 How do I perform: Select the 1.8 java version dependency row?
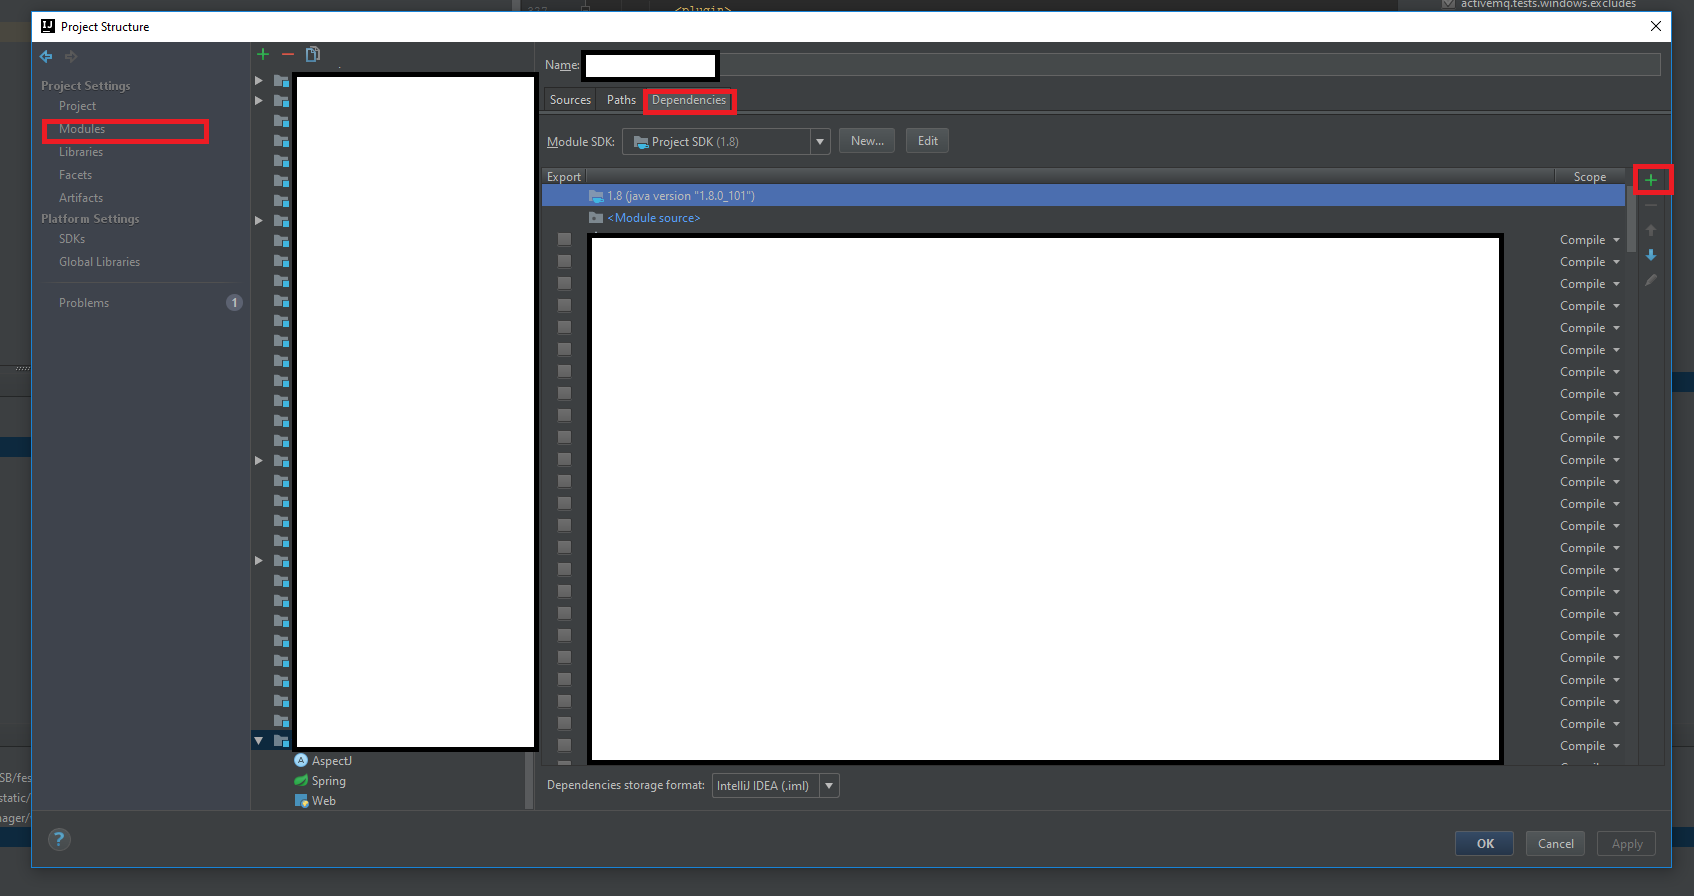click(1083, 196)
